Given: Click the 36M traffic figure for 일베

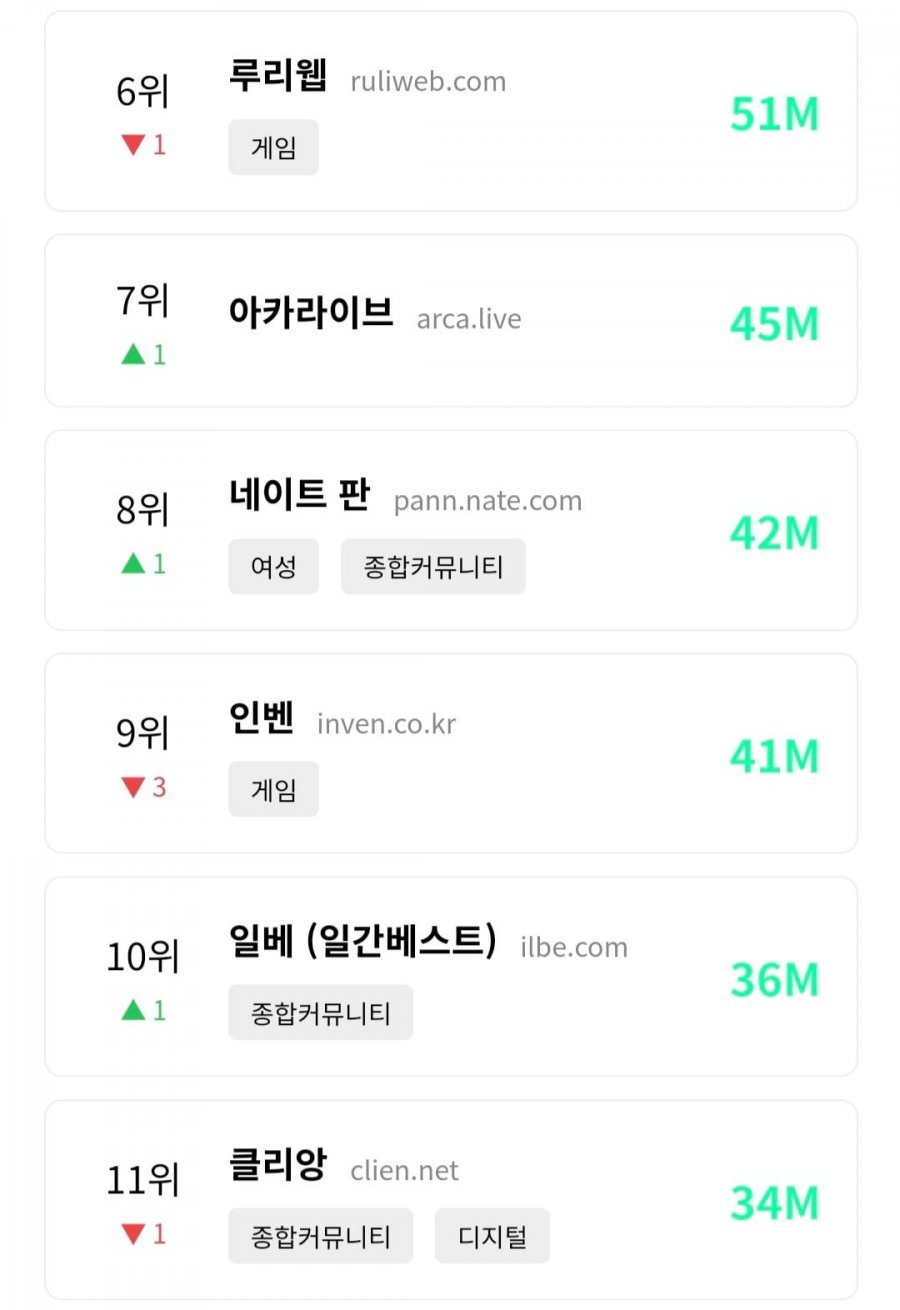Looking at the screenshot, I should tap(774, 979).
